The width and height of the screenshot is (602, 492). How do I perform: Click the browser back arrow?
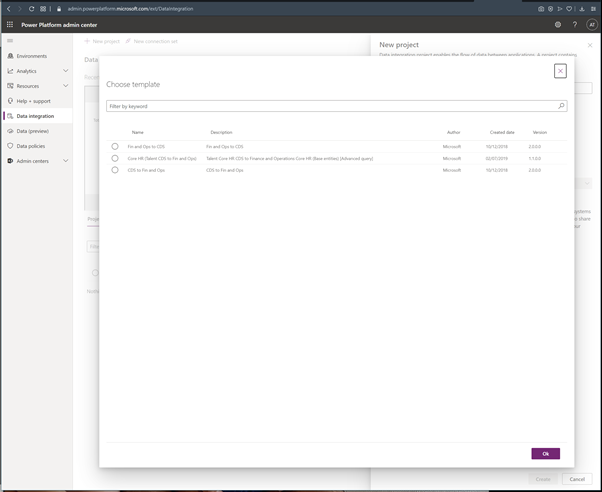pyautogui.click(x=8, y=9)
